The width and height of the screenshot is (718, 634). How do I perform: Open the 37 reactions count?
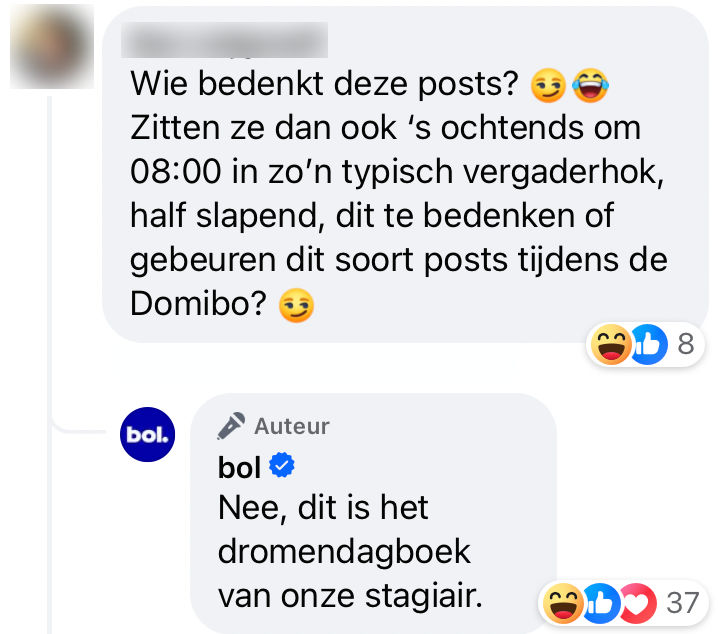pos(682,602)
